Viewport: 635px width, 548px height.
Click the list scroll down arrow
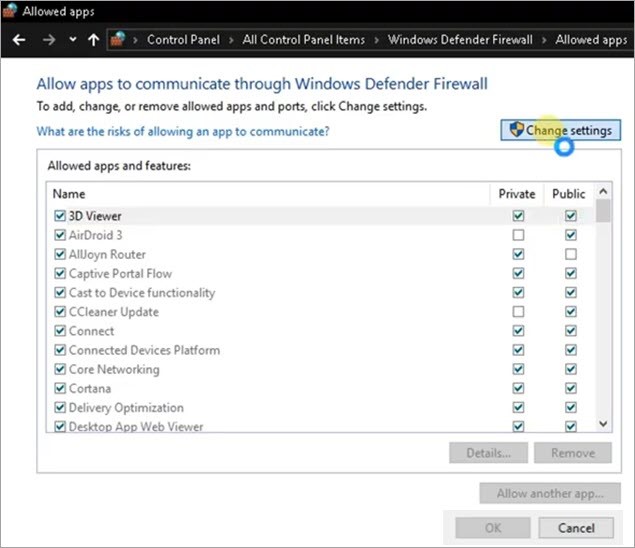point(603,424)
